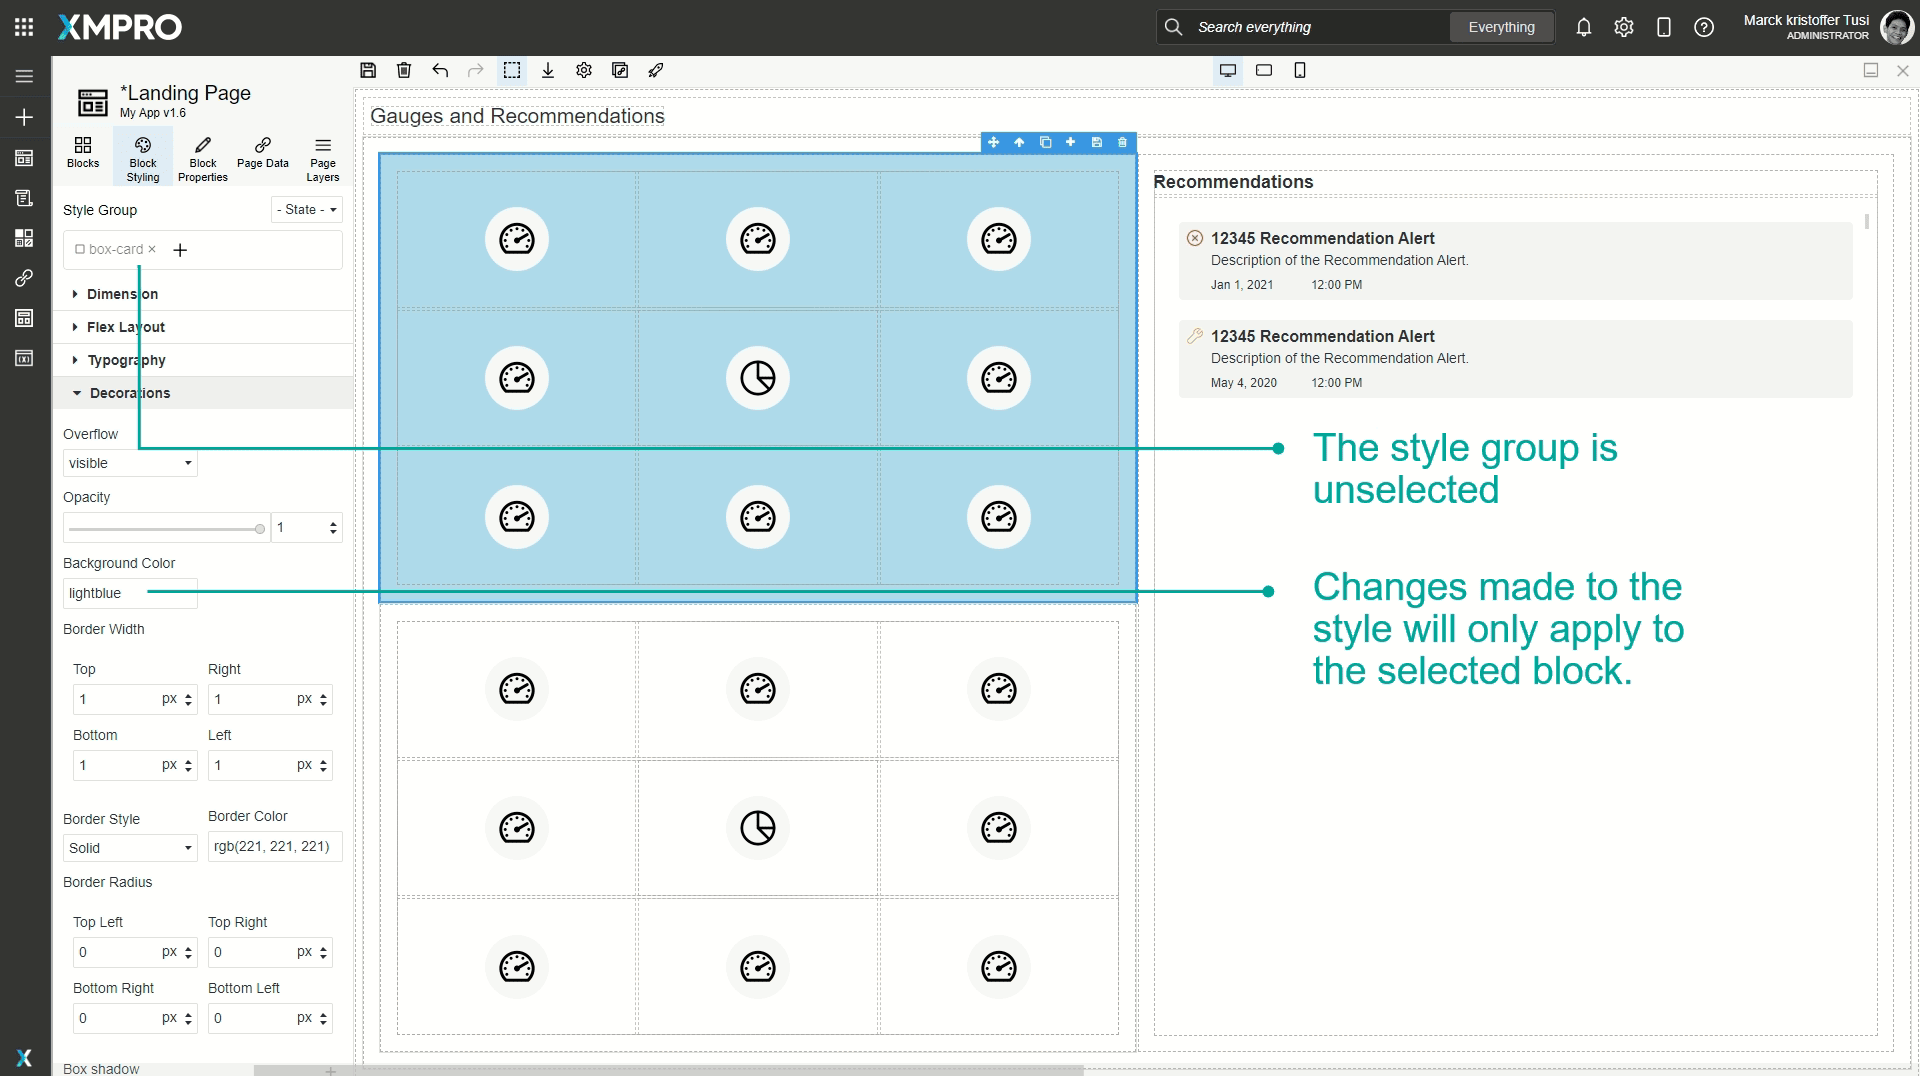Add a new style group with the plus button
This screenshot has height=1076, width=1920.
[x=180, y=250]
